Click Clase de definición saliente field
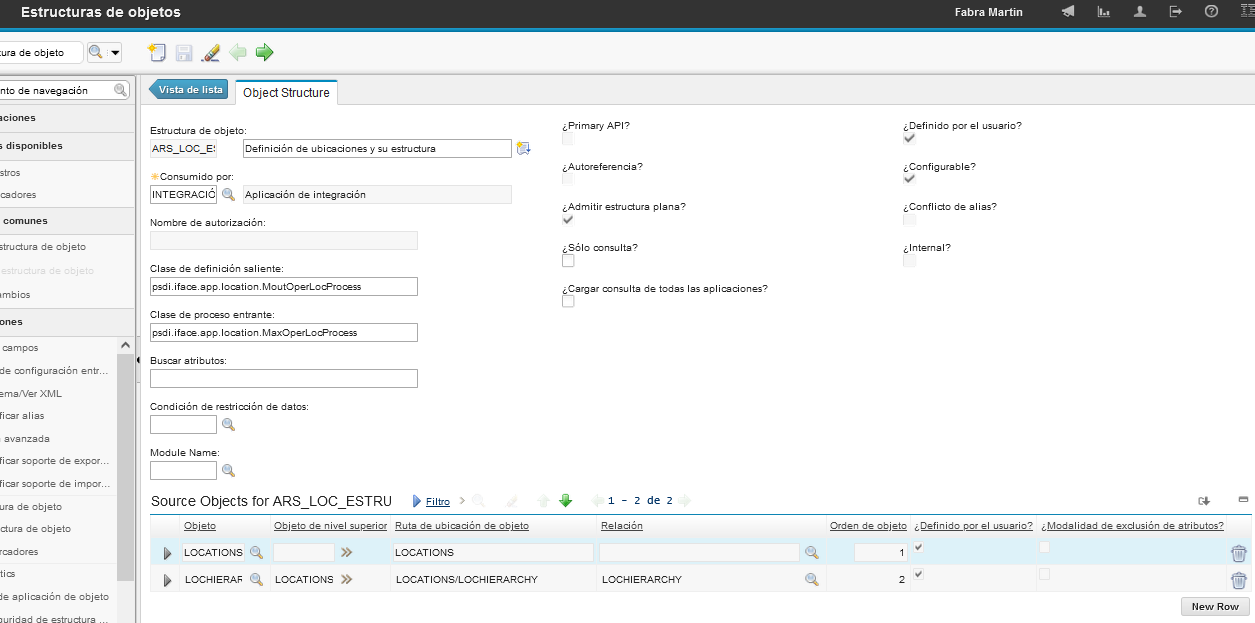This screenshot has width=1255, height=623. (284, 287)
